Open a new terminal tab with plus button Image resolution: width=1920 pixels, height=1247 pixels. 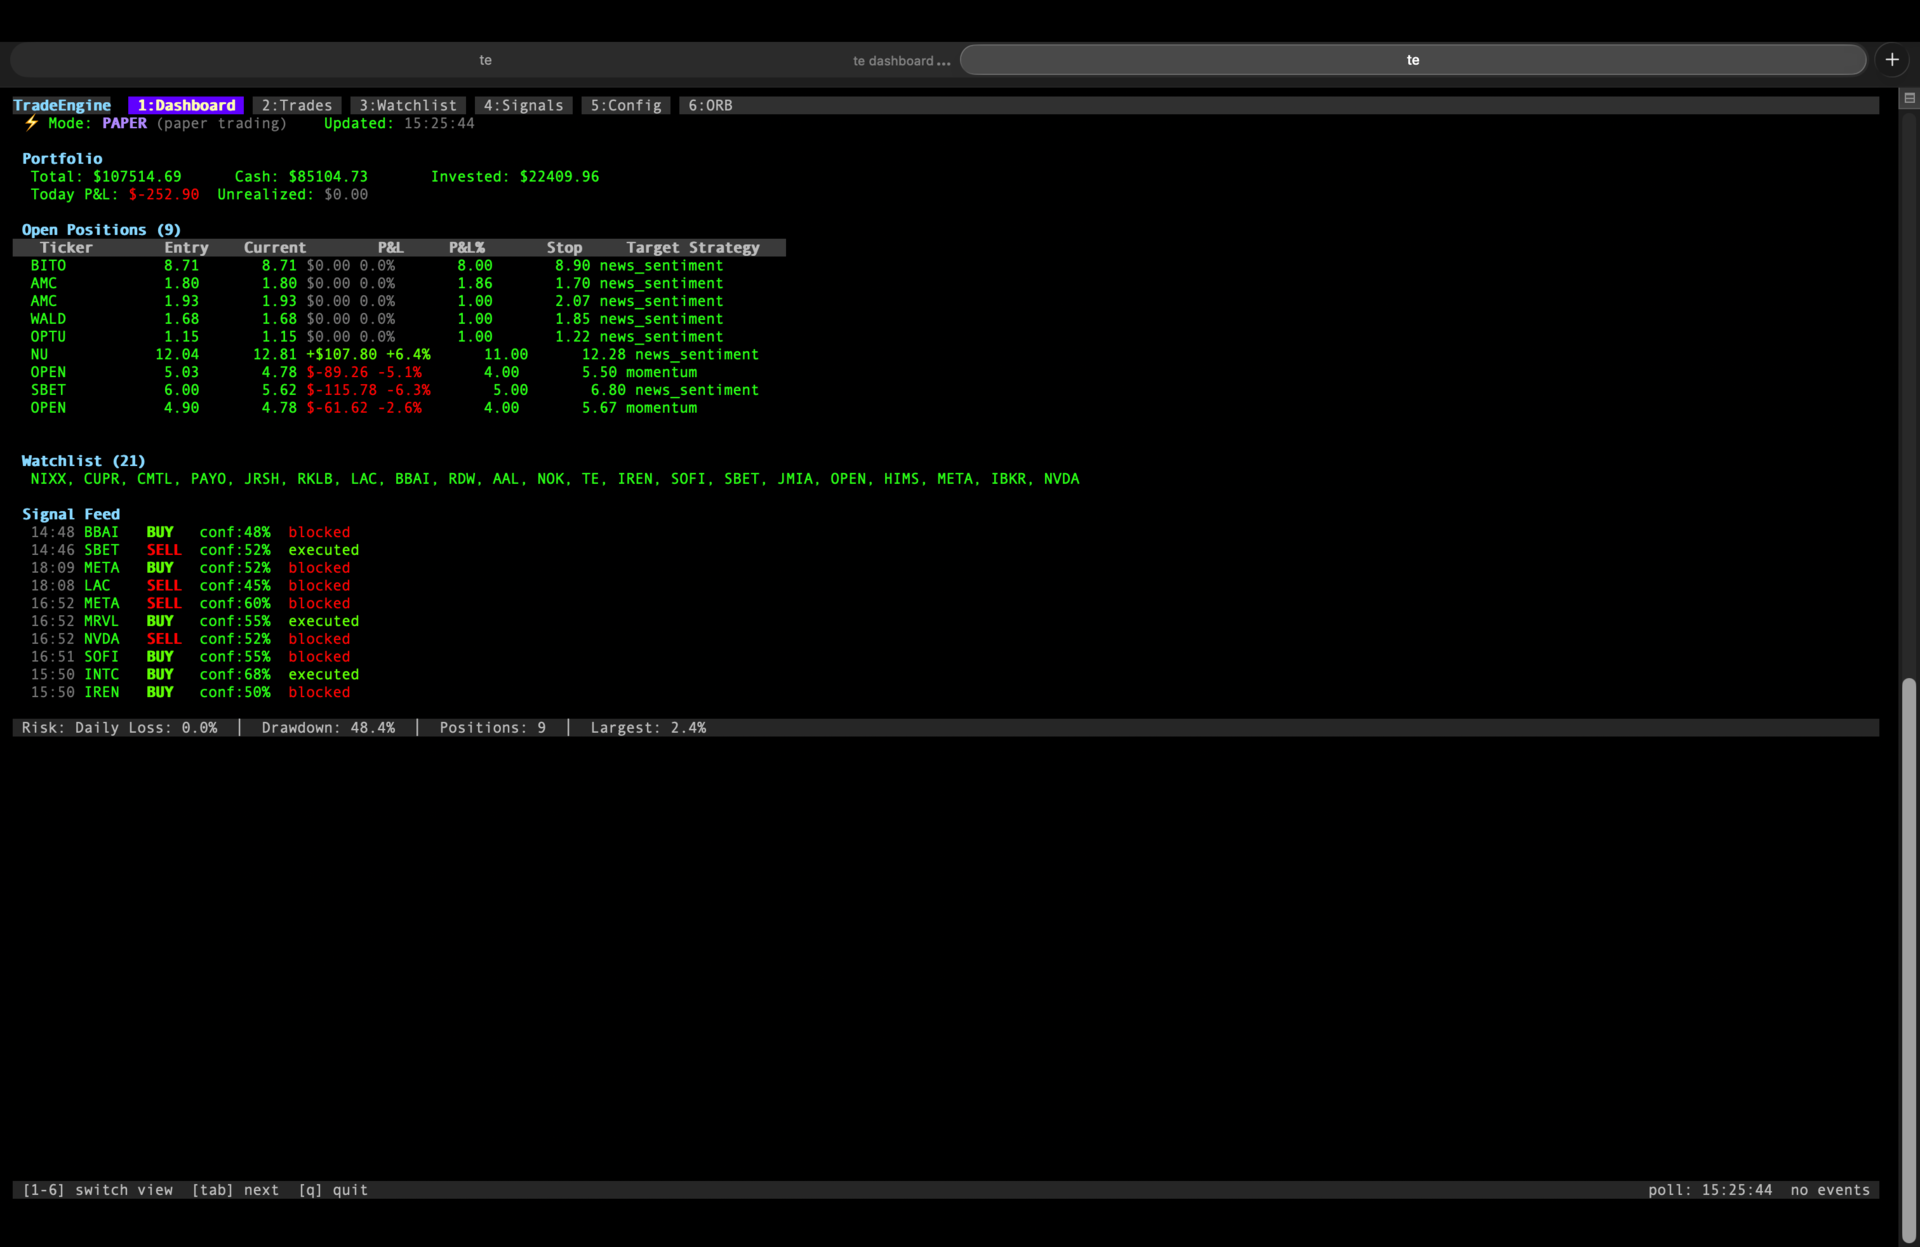point(1892,60)
